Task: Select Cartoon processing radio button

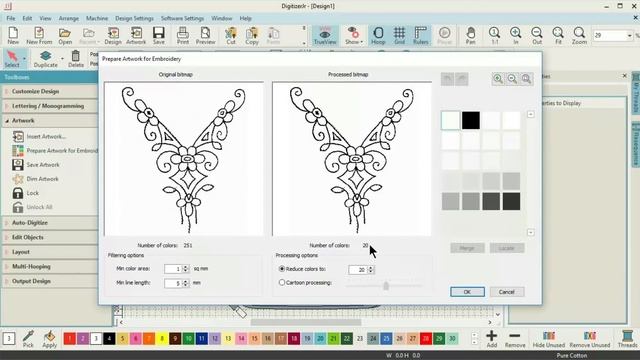Action: point(282,282)
